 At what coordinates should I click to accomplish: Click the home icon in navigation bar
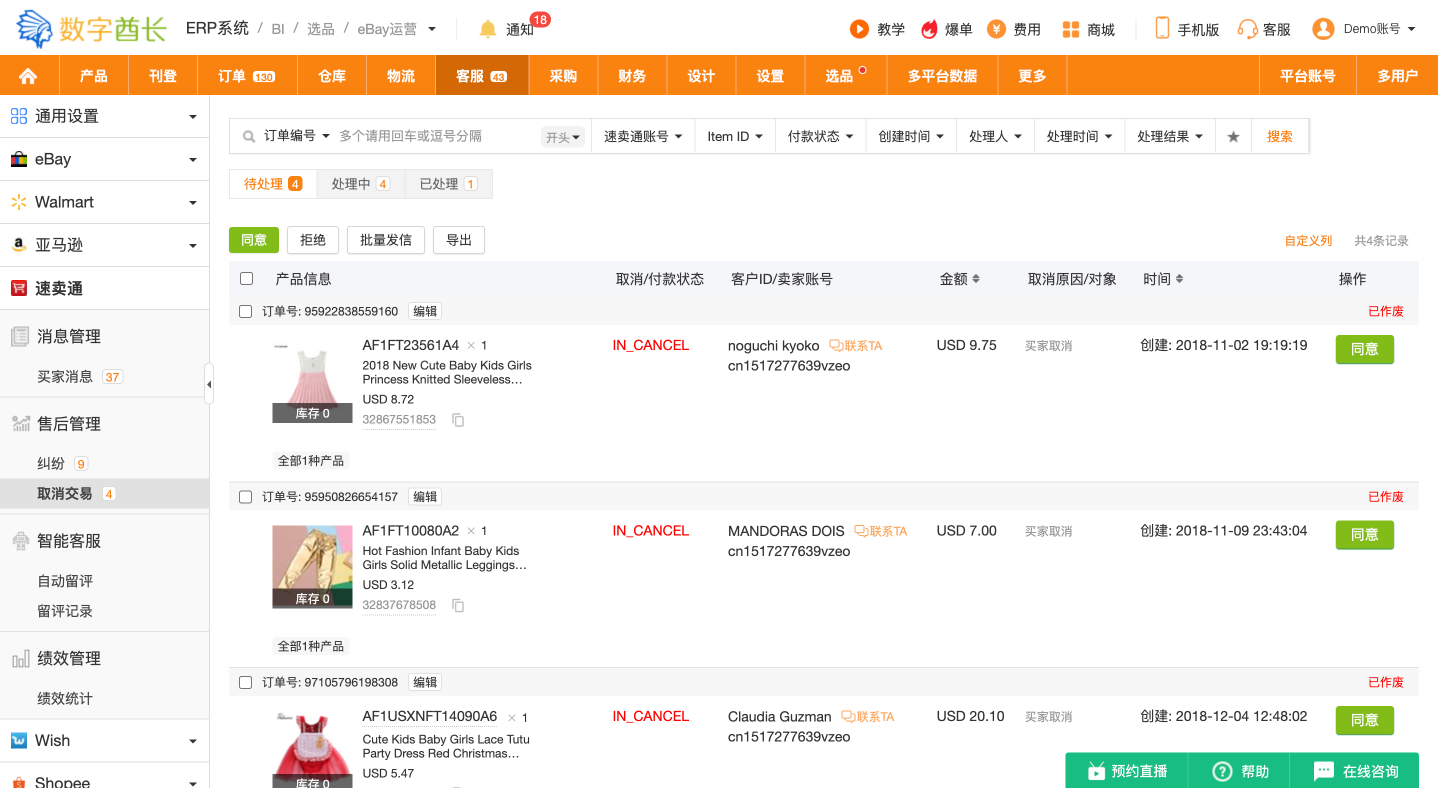pos(28,76)
